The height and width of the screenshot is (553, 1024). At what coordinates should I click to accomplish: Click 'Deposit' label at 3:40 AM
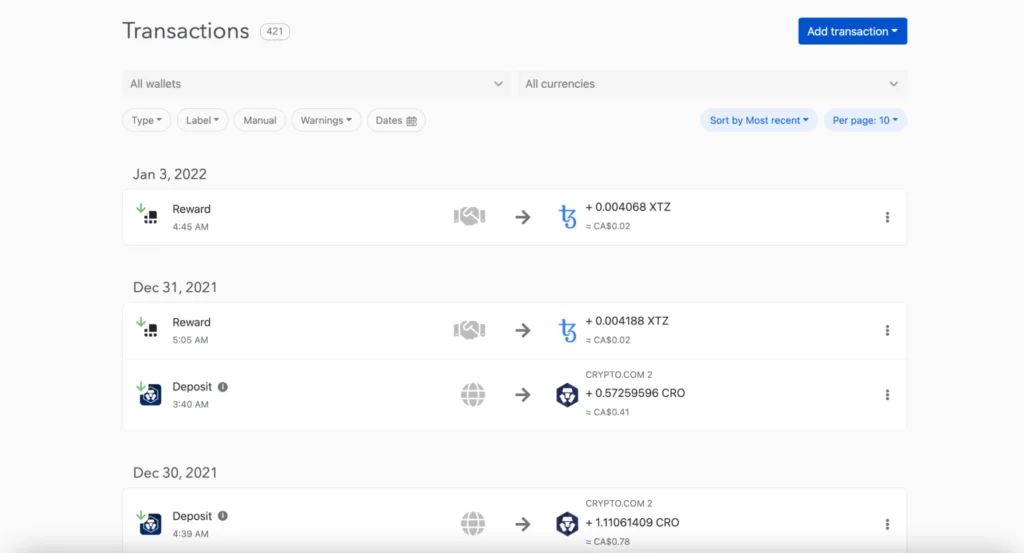pos(192,387)
